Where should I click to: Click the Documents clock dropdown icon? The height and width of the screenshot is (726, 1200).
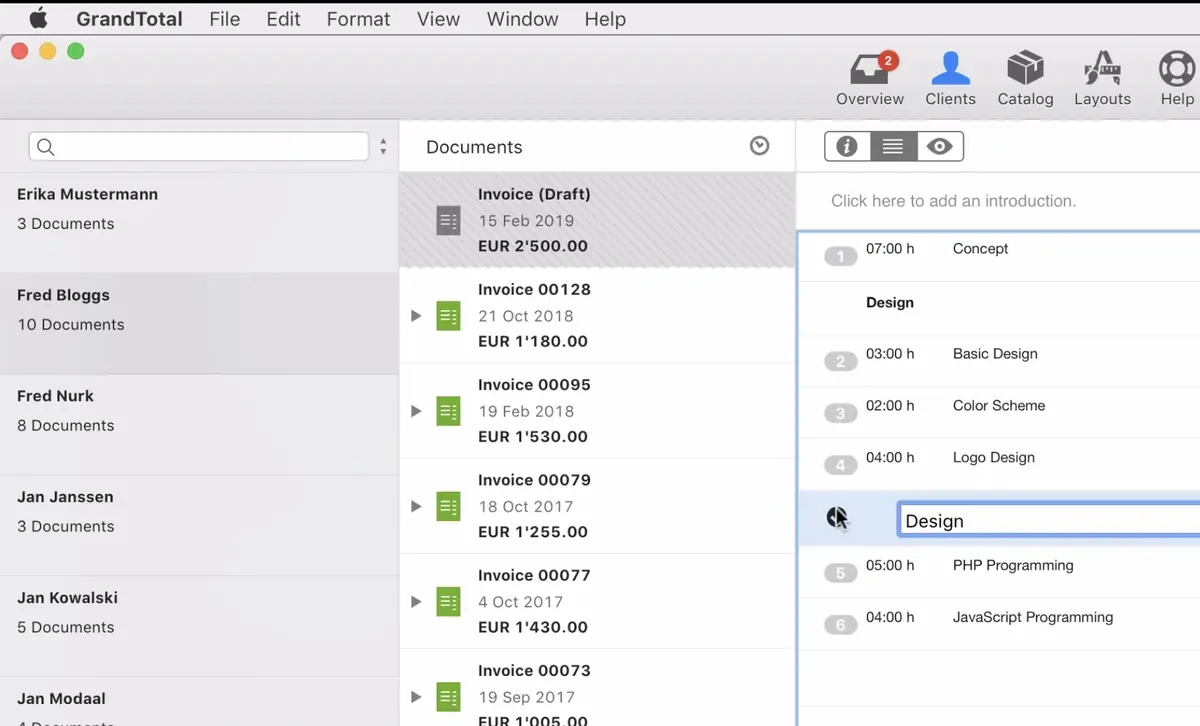760,146
